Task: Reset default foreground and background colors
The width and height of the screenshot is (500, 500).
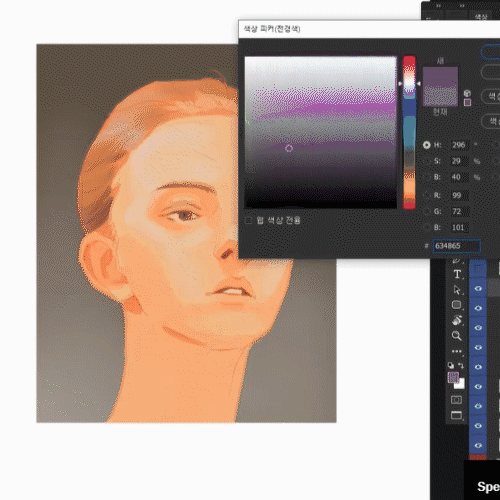Action: pos(451,365)
